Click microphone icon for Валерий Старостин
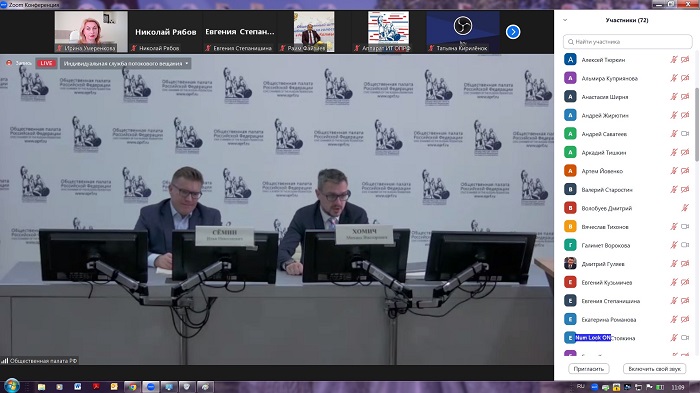The height and width of the screenshot is (393, 700). pyautogui.click(x=674, y=189)
